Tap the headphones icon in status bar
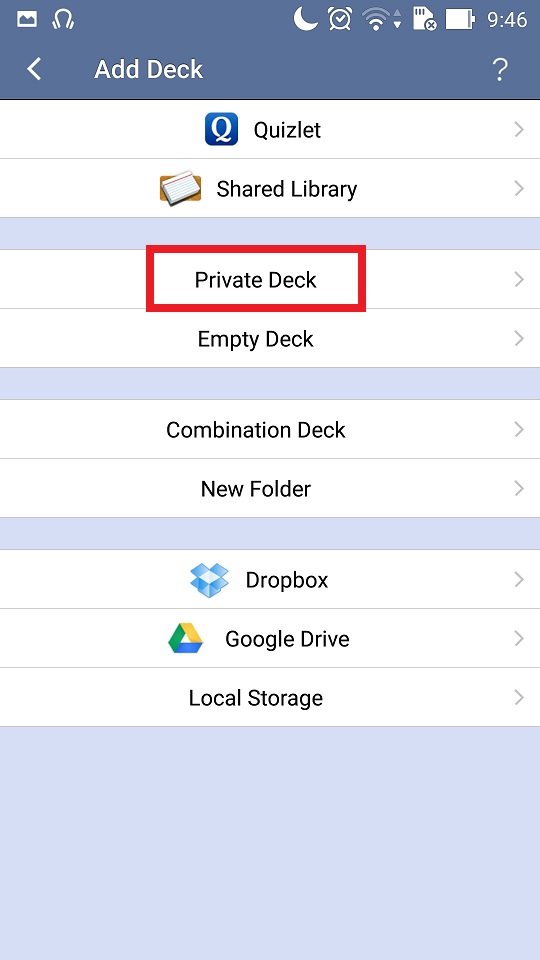Screen dimensions: 540x960 pyautogui.click(x=63, y=20)
